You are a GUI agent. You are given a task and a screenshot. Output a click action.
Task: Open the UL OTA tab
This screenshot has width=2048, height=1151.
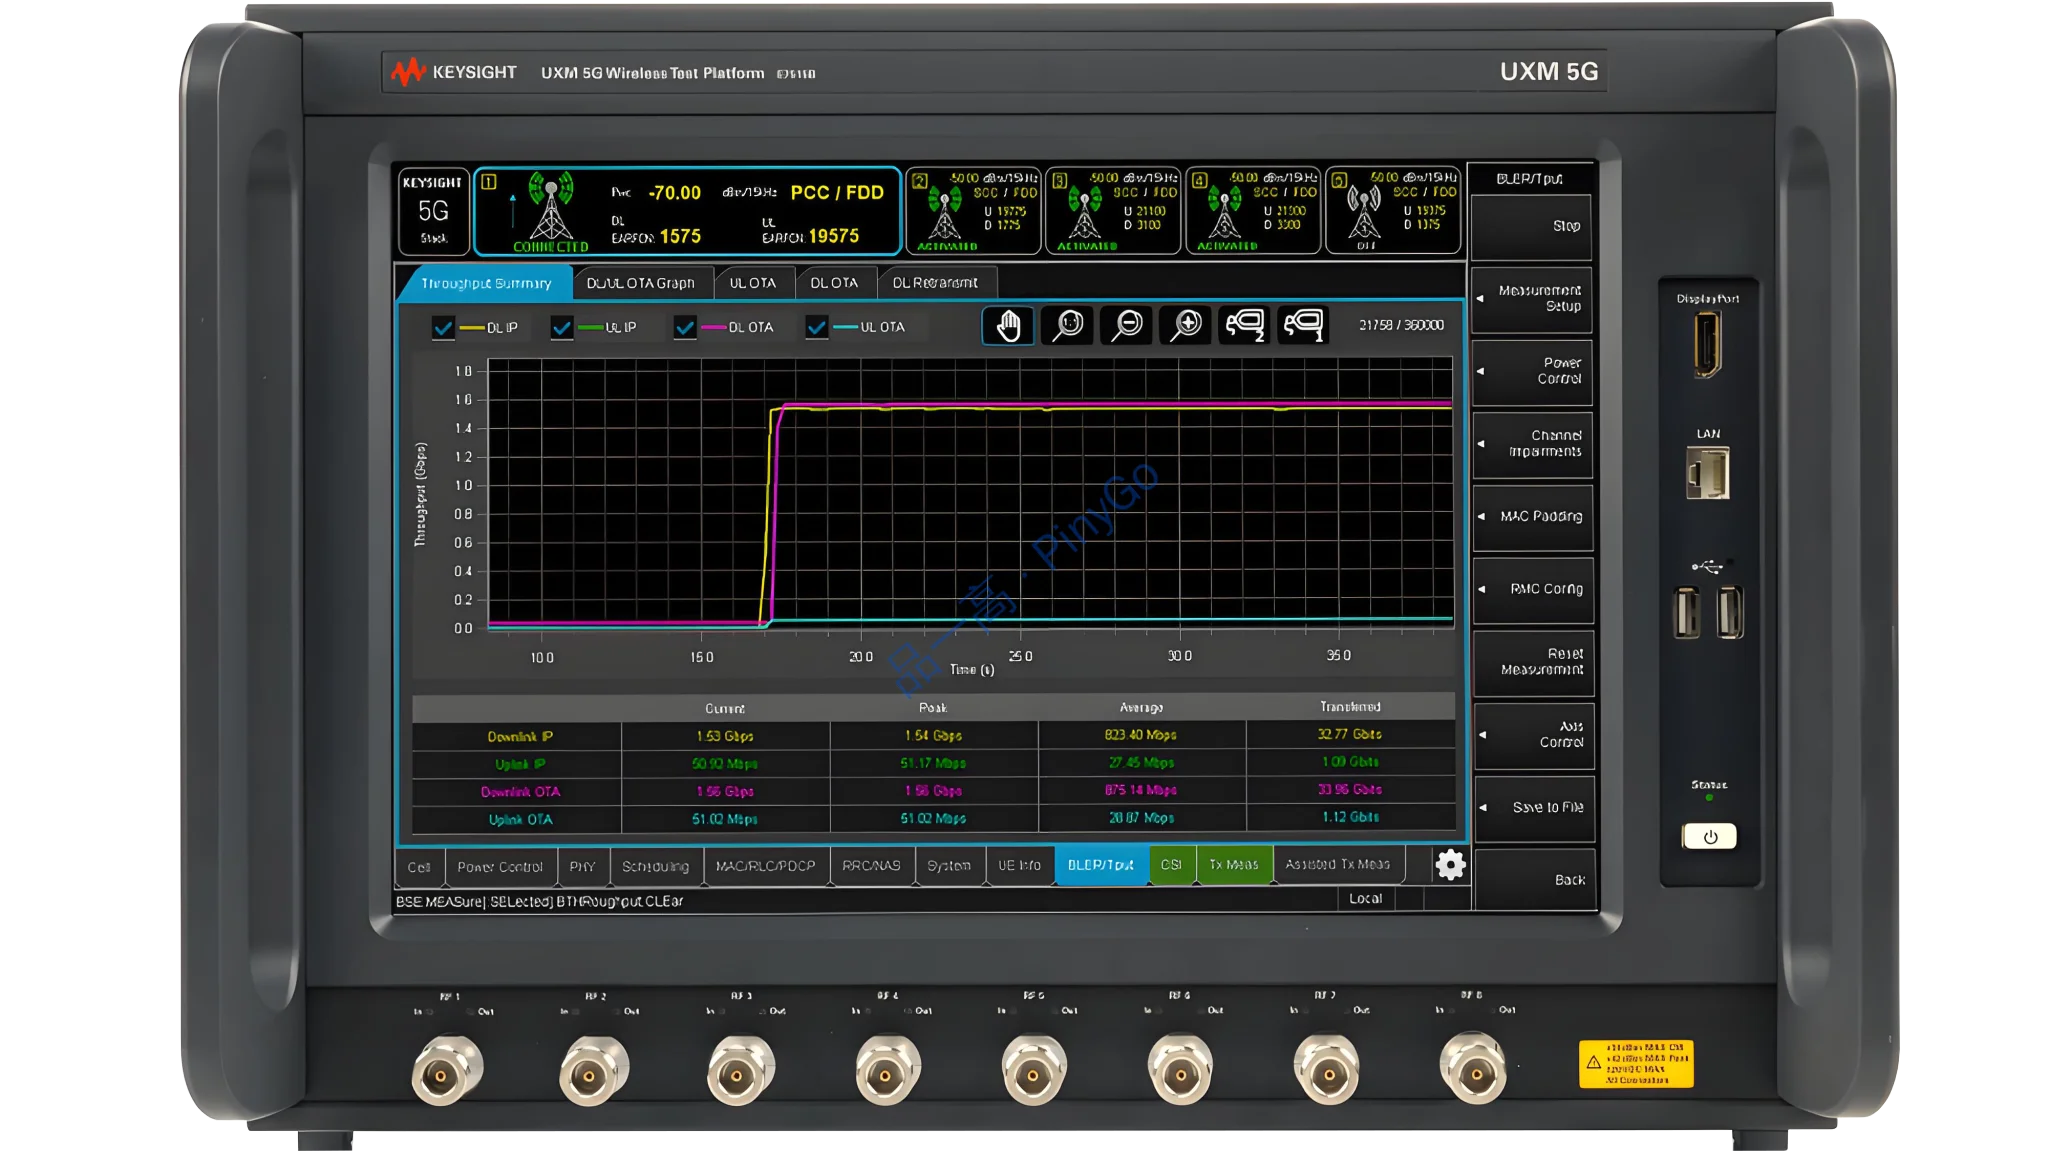pyautogui.click(x=753, y=283)
